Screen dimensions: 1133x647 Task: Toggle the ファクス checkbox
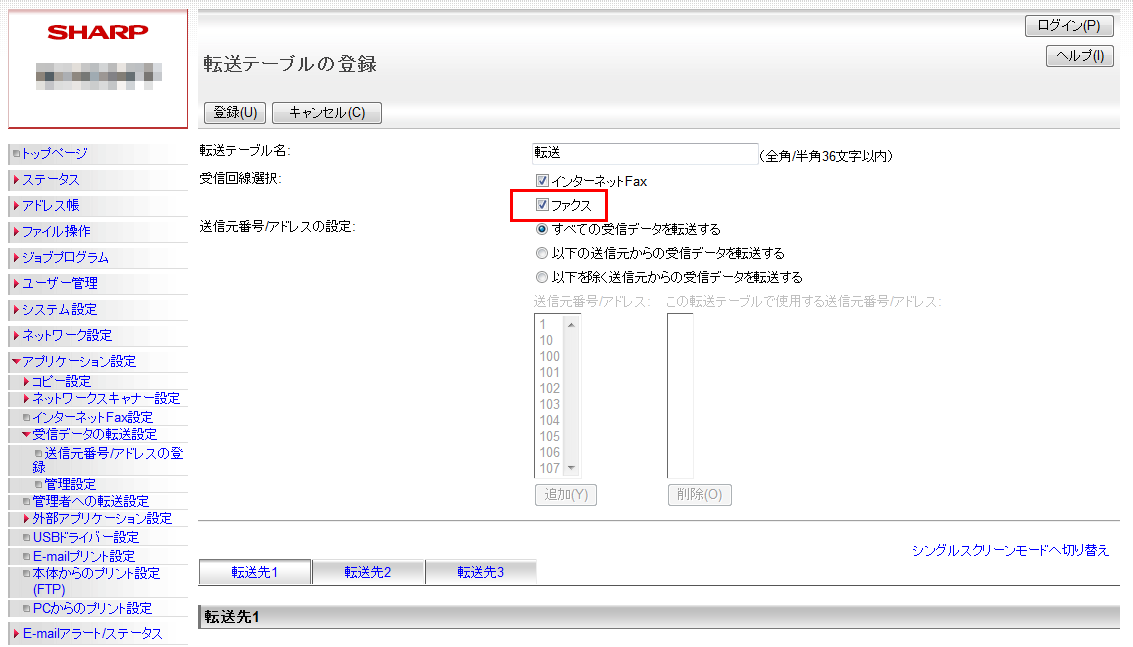click(542, 205)
